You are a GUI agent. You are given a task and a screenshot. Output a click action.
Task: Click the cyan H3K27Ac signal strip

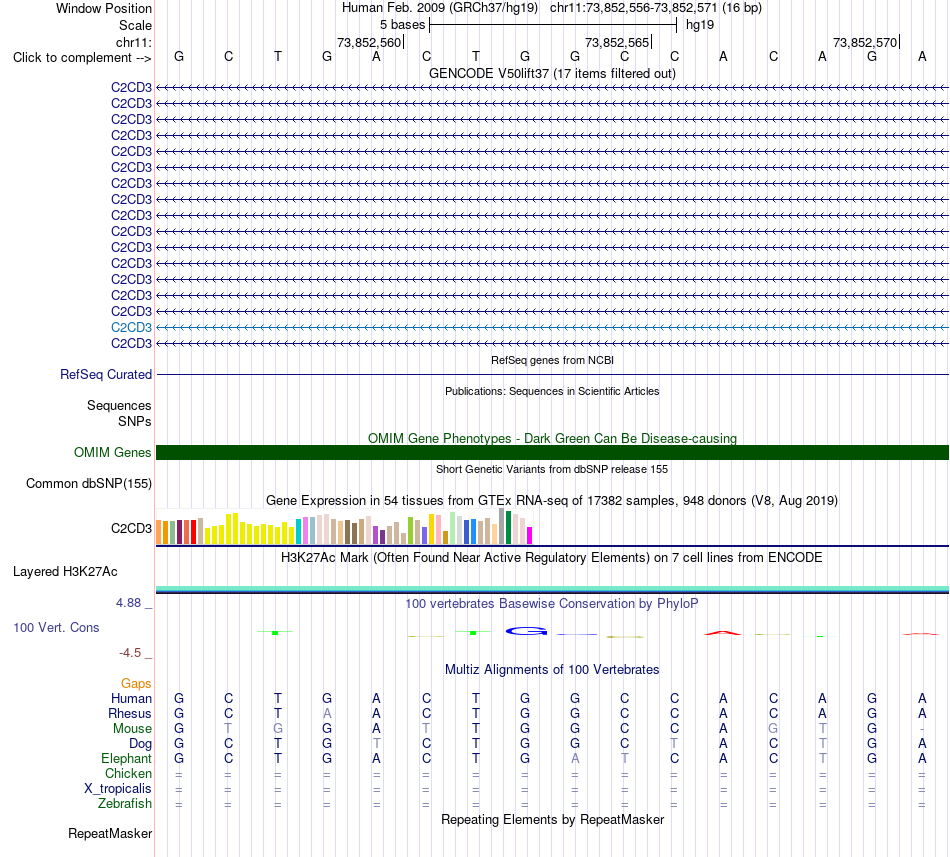552,589
